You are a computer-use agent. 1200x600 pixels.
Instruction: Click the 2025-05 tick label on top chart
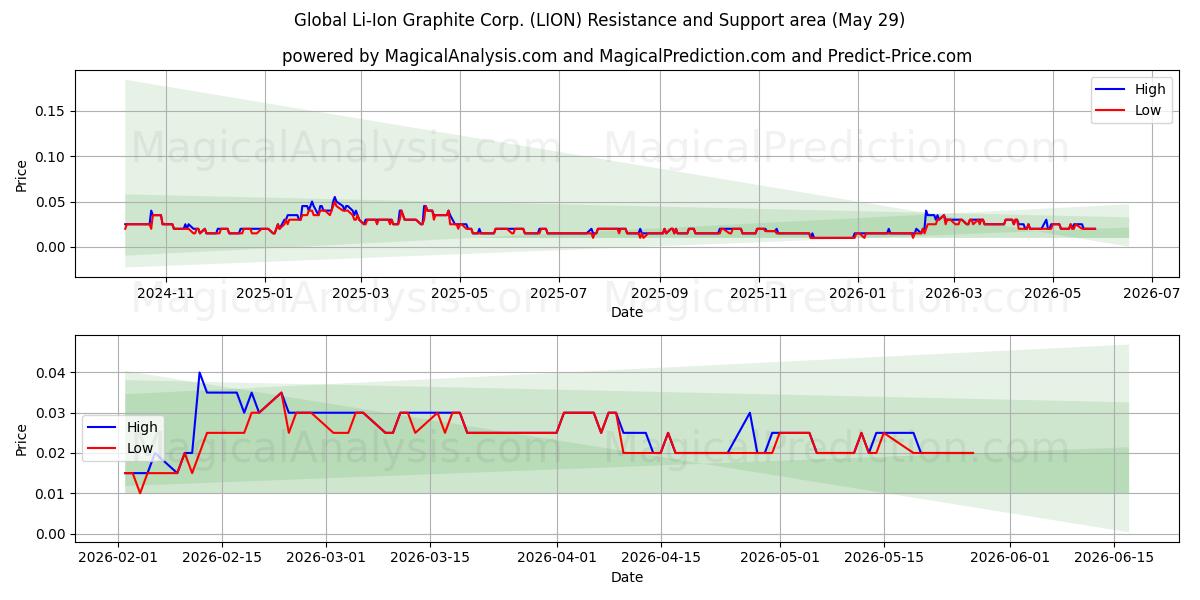[x=460, y=294]
